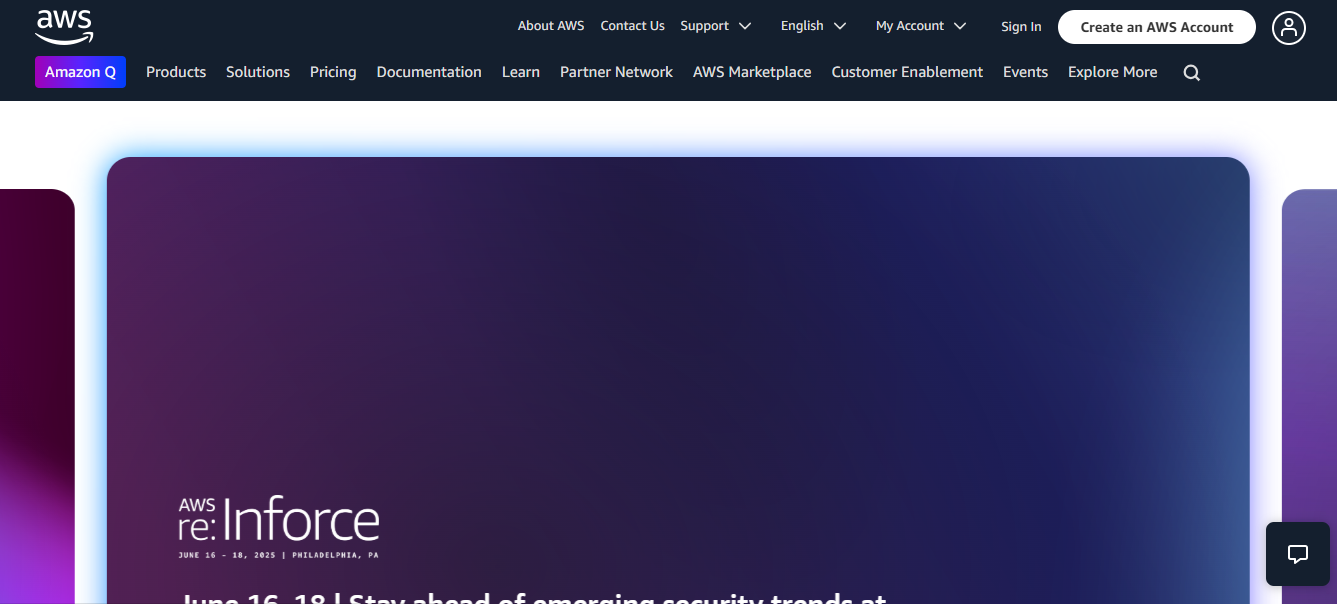This screenshot has height=604, width=1337.
Task: Go to AWS Marketplace
Action: 752,72
